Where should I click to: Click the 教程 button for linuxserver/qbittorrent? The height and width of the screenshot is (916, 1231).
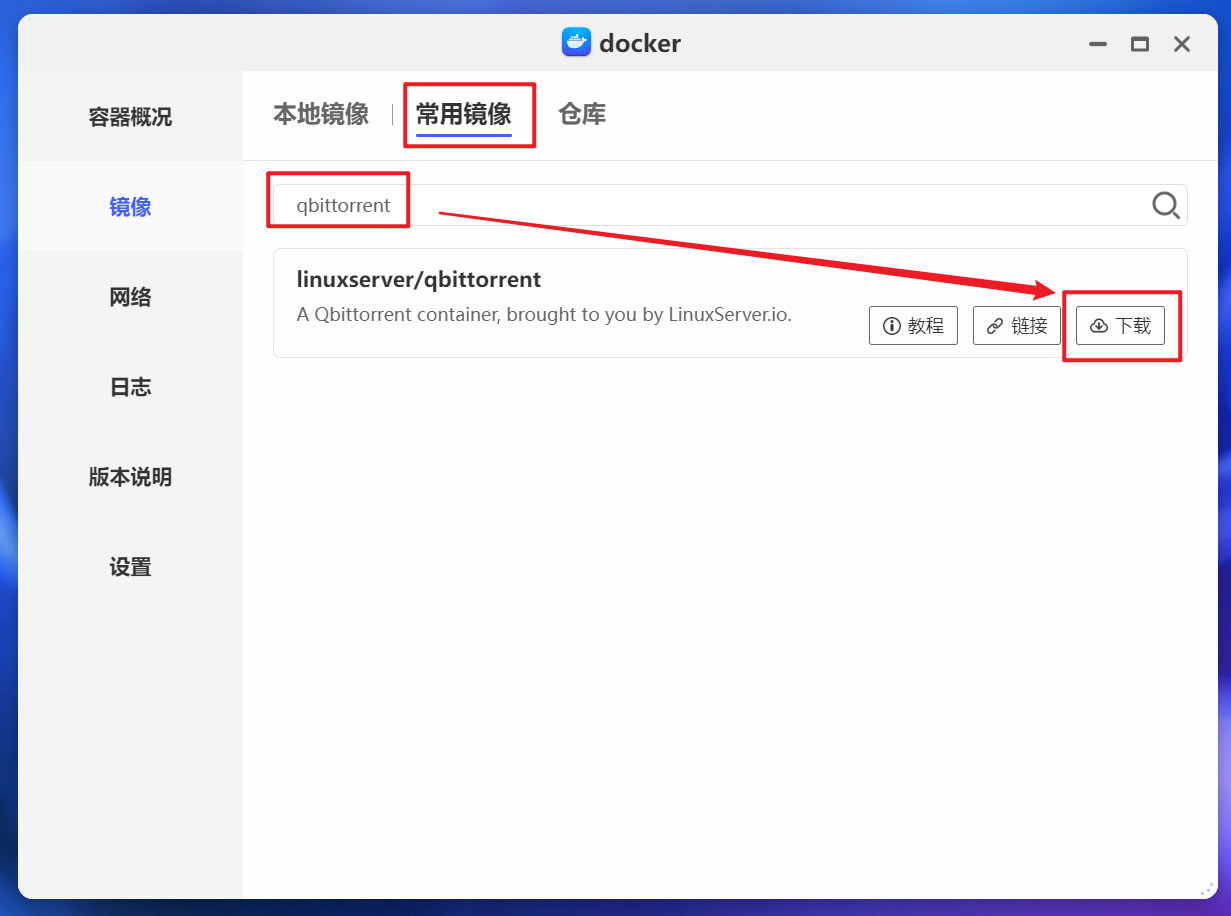coord(914,326)
